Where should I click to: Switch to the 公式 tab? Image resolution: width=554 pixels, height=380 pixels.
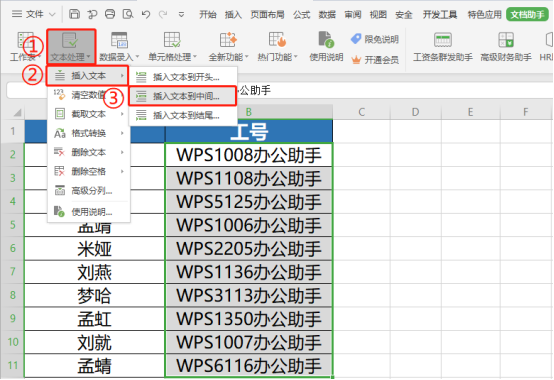(x=301, y=14)
